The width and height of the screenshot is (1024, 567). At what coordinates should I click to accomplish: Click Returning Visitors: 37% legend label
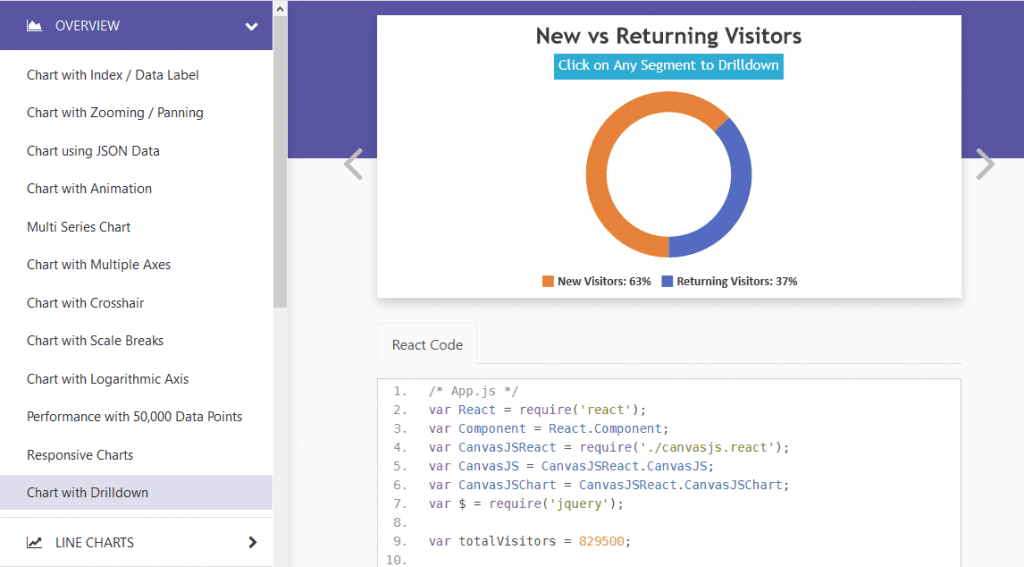(x=737, y=282)
